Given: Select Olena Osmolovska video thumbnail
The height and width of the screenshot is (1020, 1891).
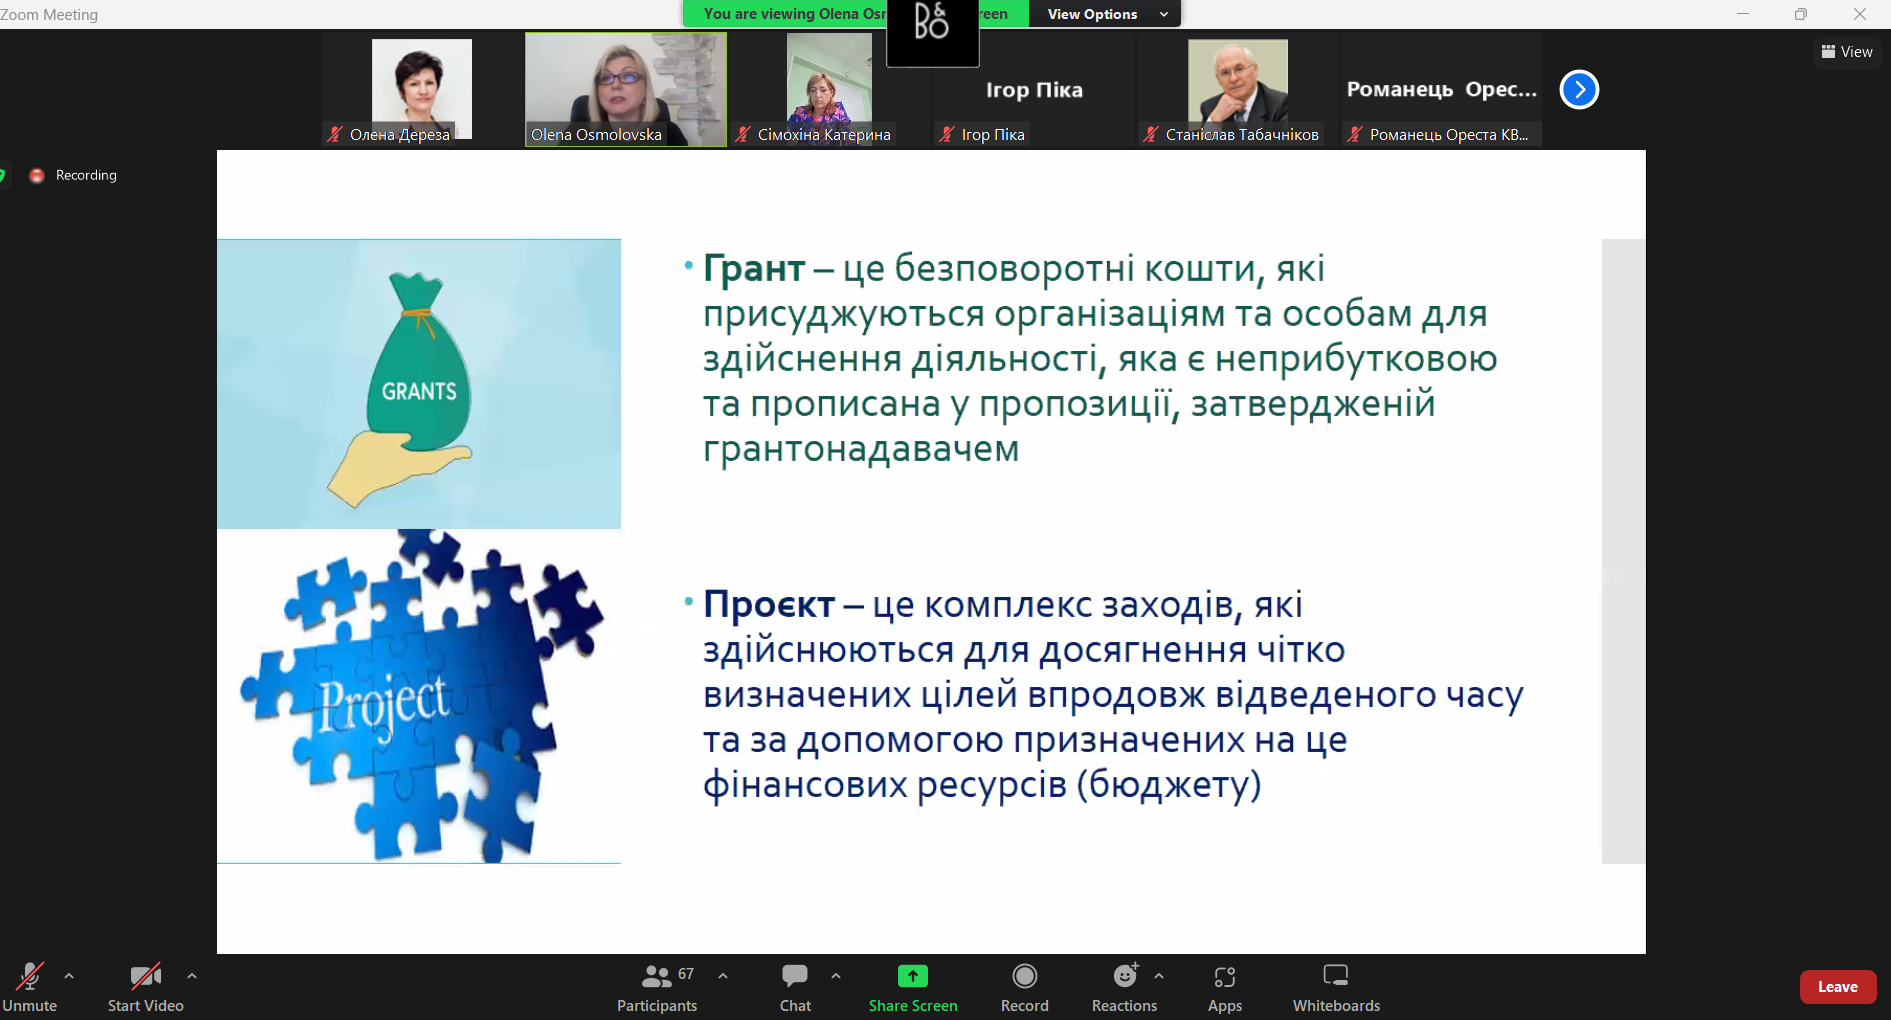Looking at the screenshot, I should tap(626, 90).
